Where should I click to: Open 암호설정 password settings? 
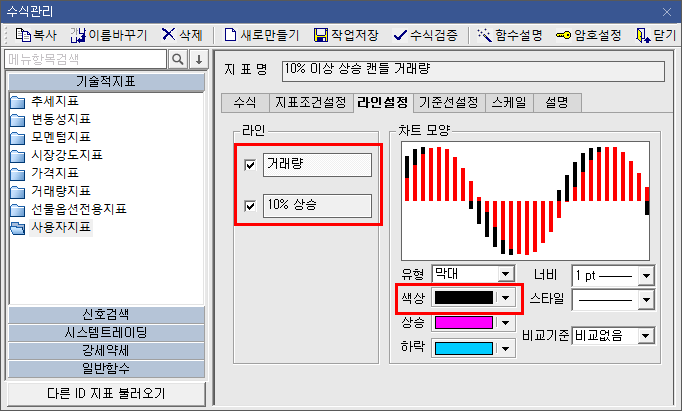pyautogui.click(x=563, y=35)
